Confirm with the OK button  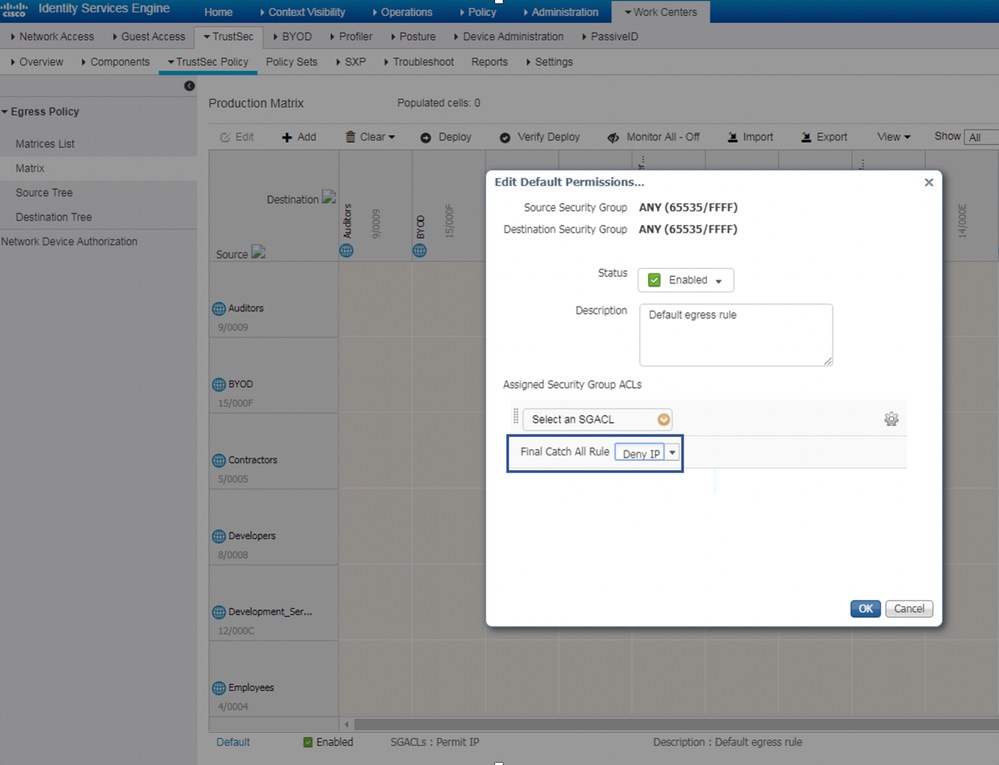(865, 608)
